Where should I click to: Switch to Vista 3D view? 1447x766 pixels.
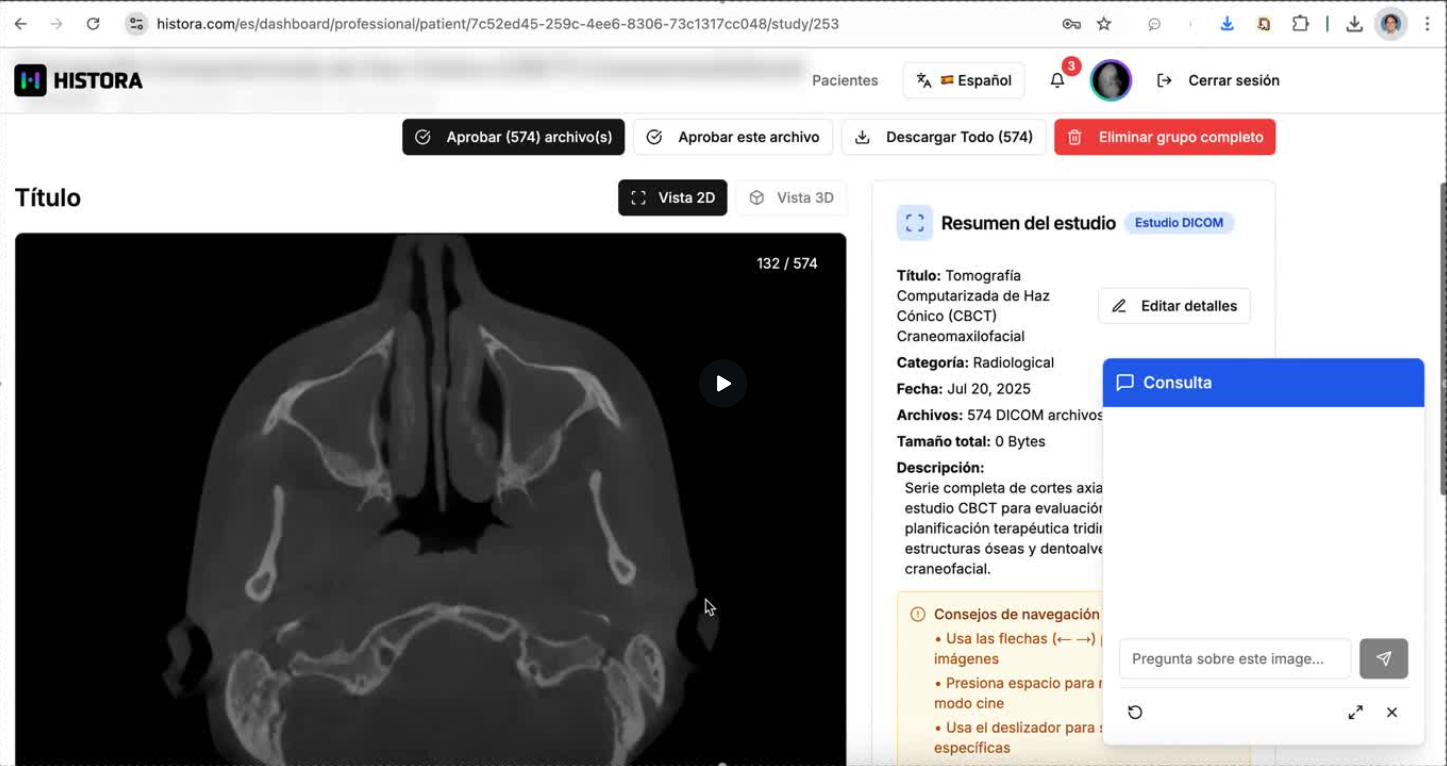tap(791, 198)
